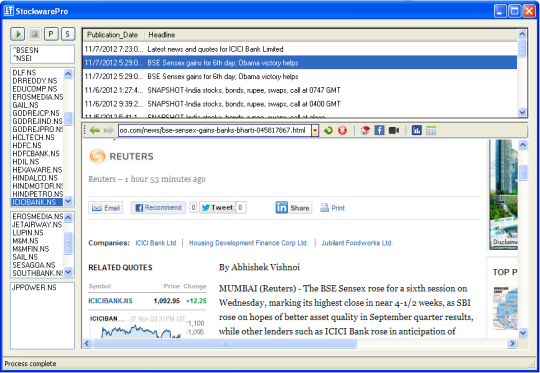Screen dimensions: 540x373
Task: Open the SNAPSHOT headline for 0747 GMT
Action: (300, 90)
